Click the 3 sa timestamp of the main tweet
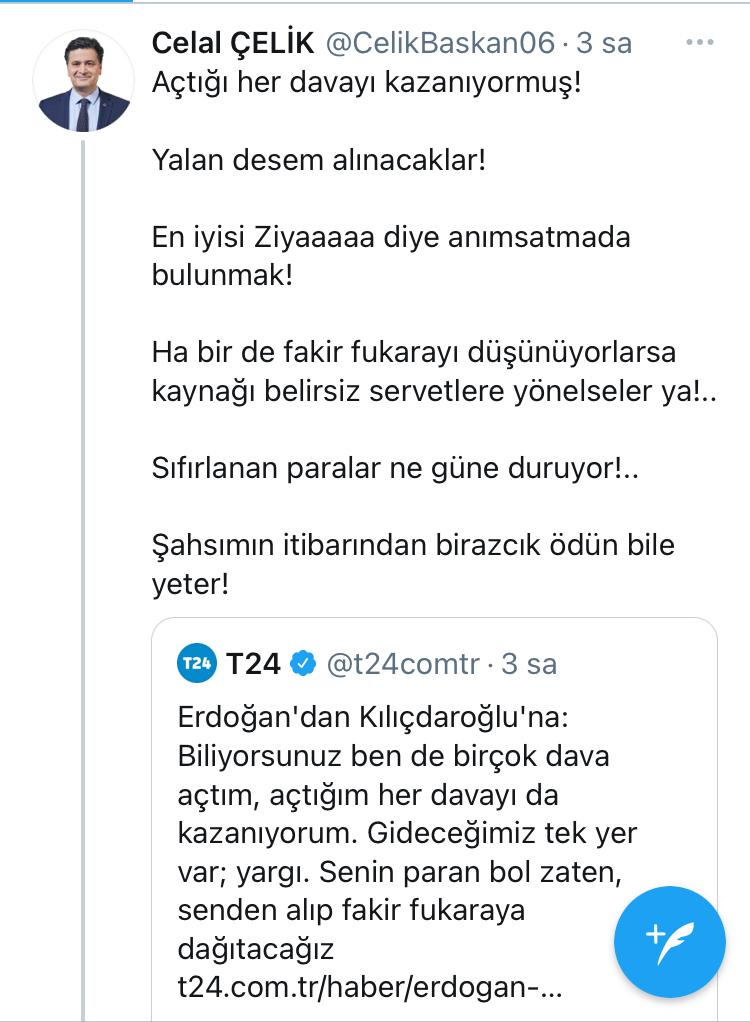 click(x=605, y=43)
